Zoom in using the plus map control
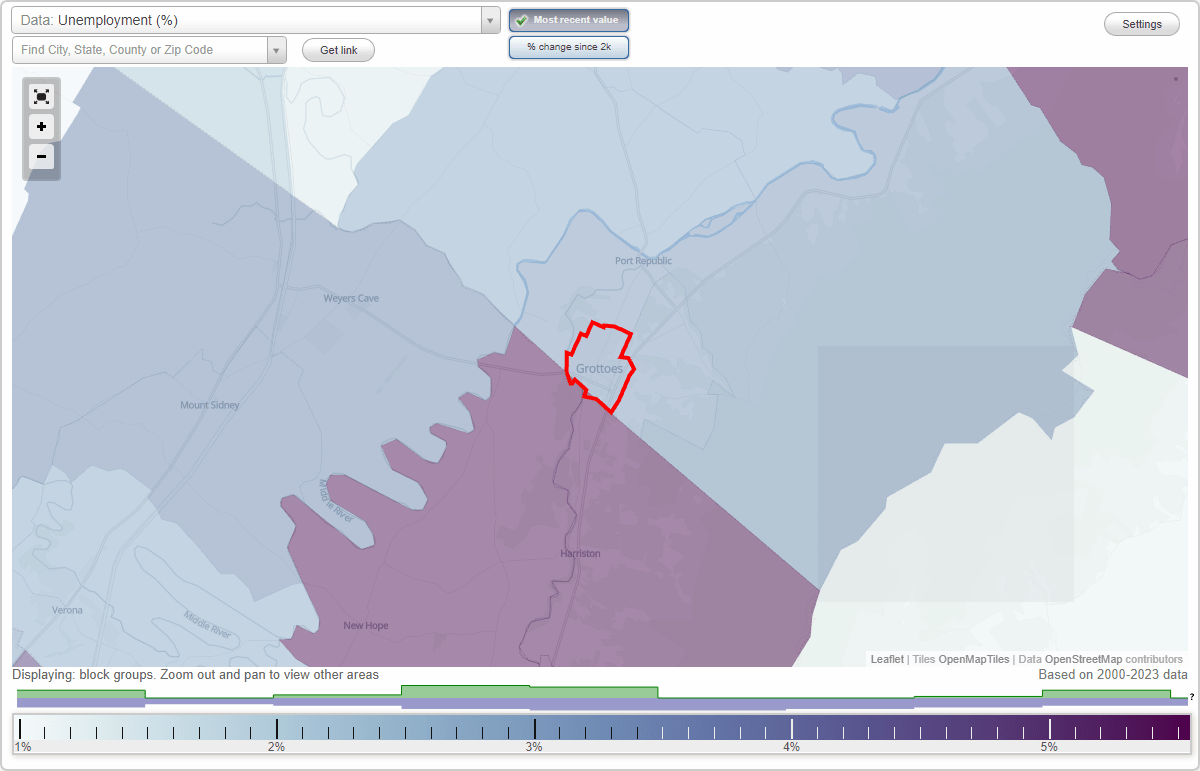 (x=41, y=126)
